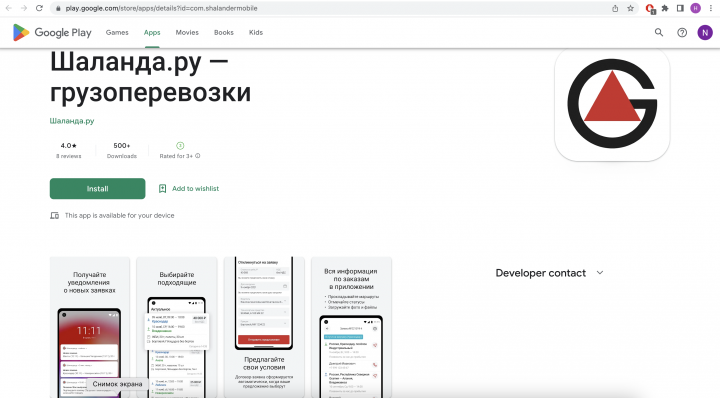Select the Apps tab

(152, 33)
